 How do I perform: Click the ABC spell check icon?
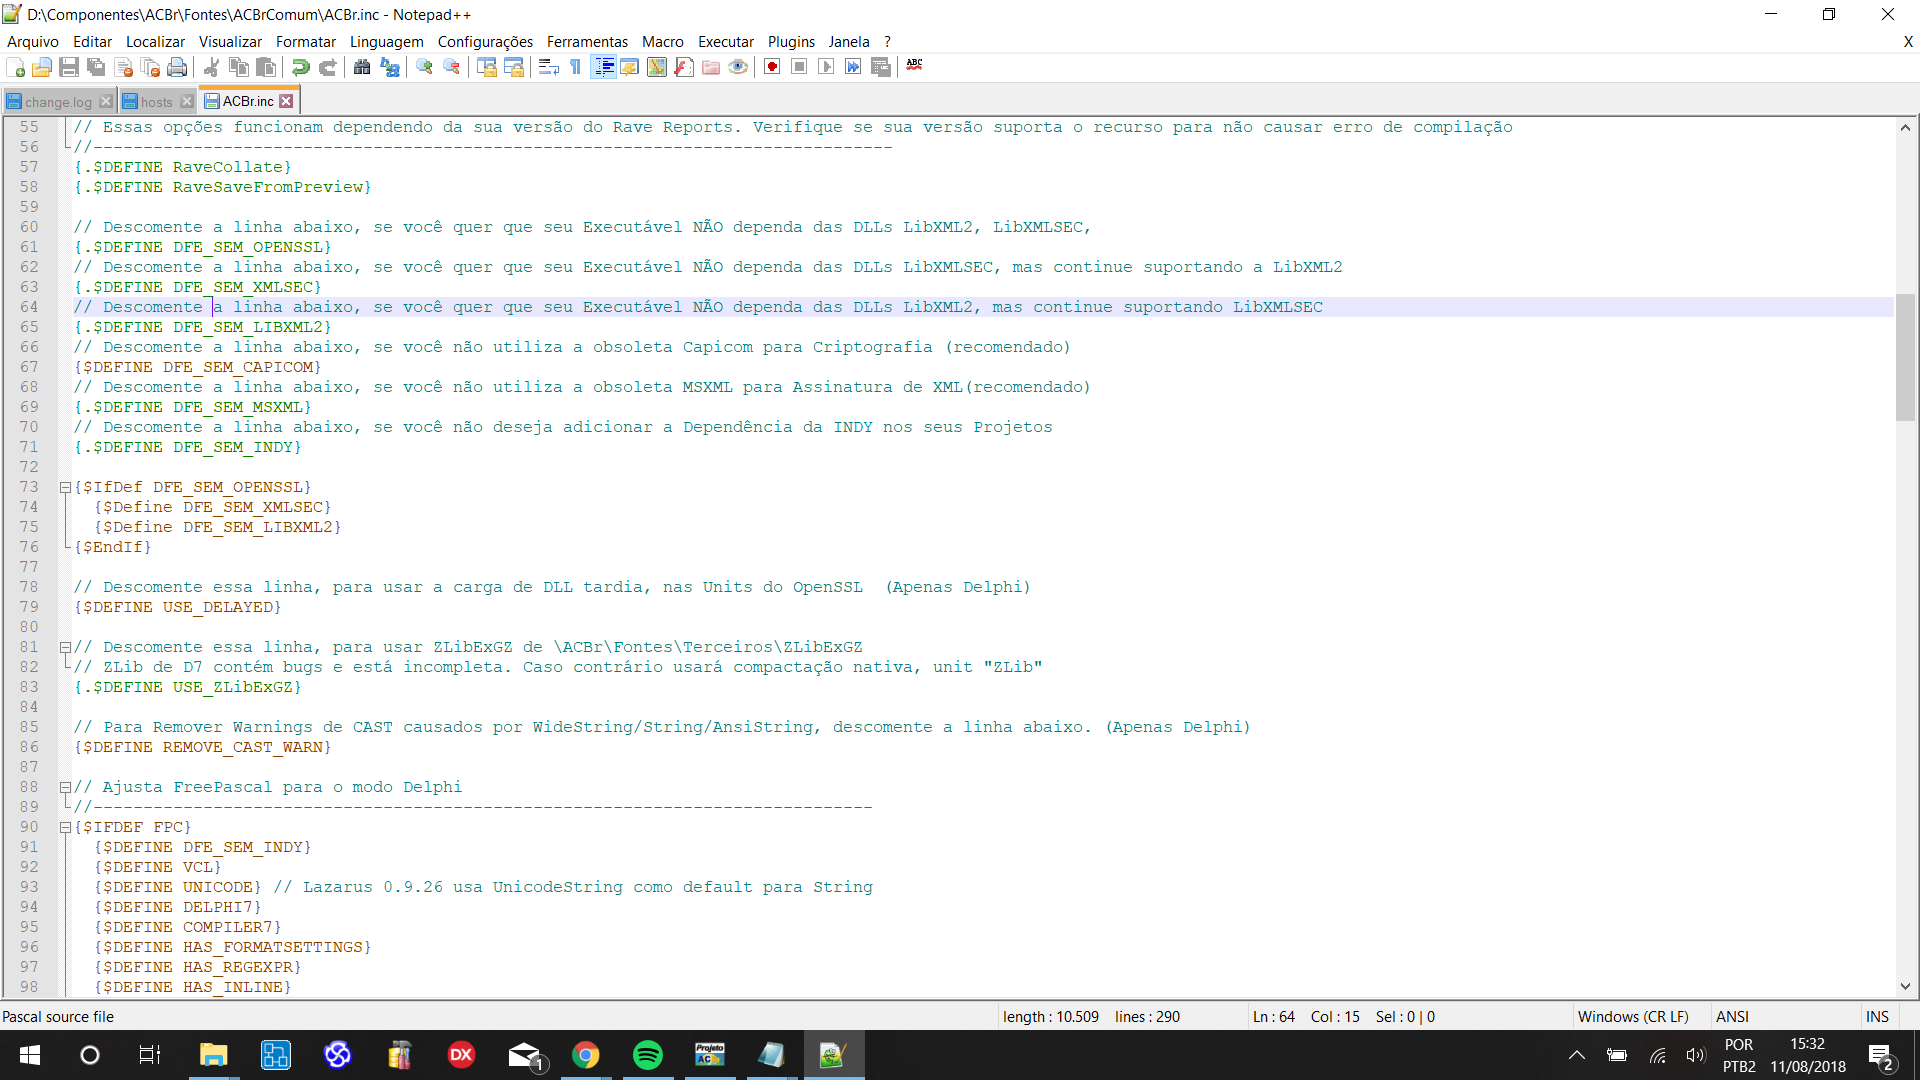pos(914,65)
